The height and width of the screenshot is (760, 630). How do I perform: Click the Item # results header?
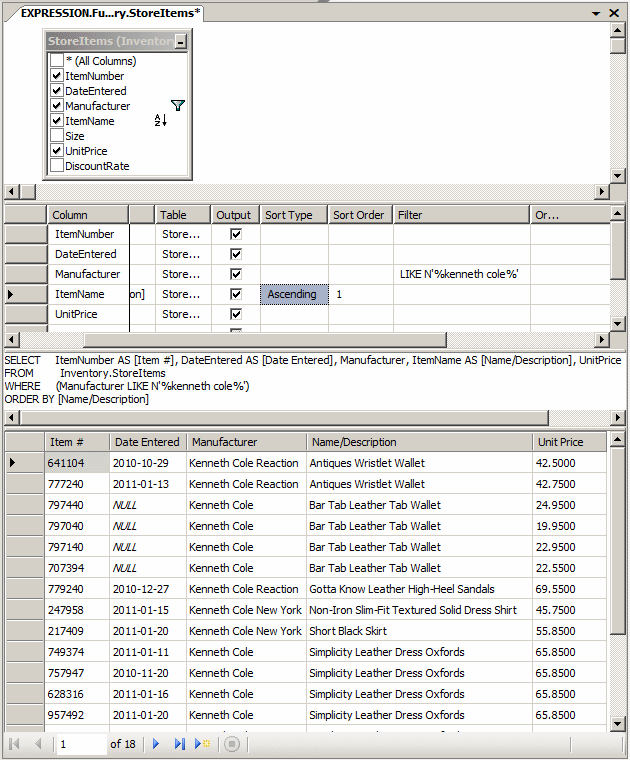(77, 442)
